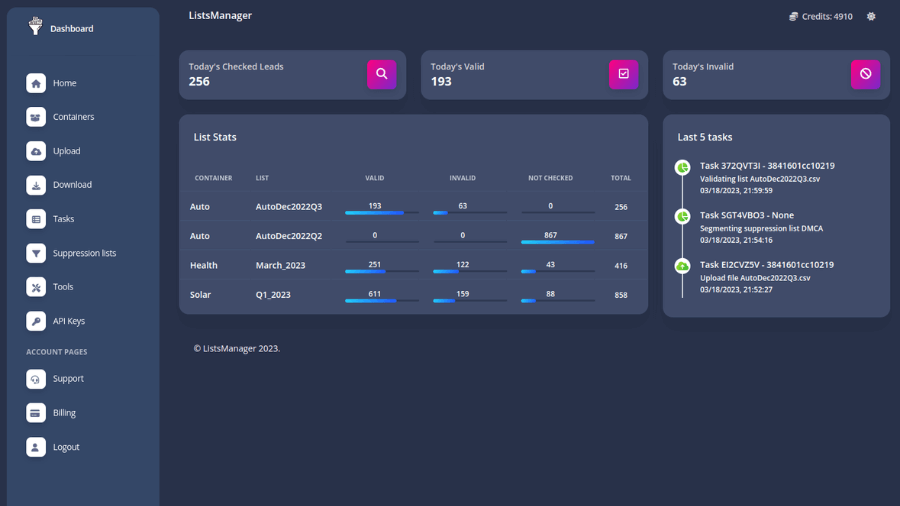Open the Support page
The height and width of the screenshot is (506, 900).
pos(68,379)
